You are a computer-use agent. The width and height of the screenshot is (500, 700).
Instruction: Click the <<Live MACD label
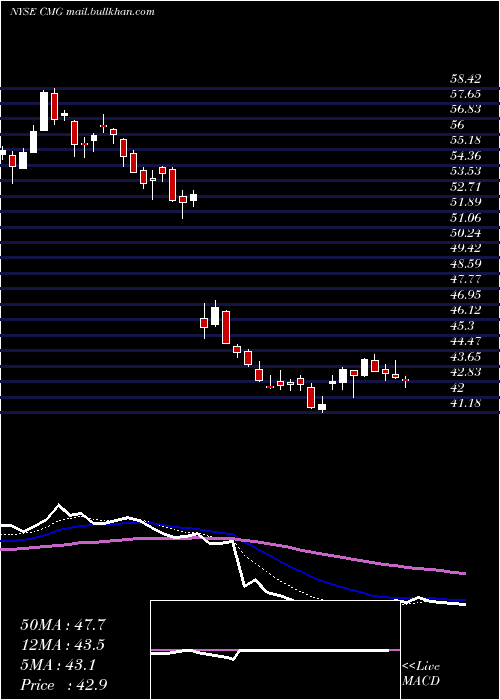(421, 674)
